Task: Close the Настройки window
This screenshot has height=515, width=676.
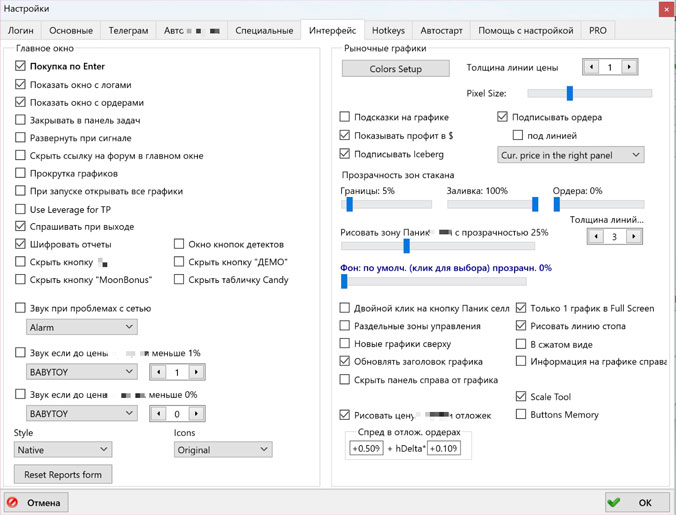Action: pos(667,9)
